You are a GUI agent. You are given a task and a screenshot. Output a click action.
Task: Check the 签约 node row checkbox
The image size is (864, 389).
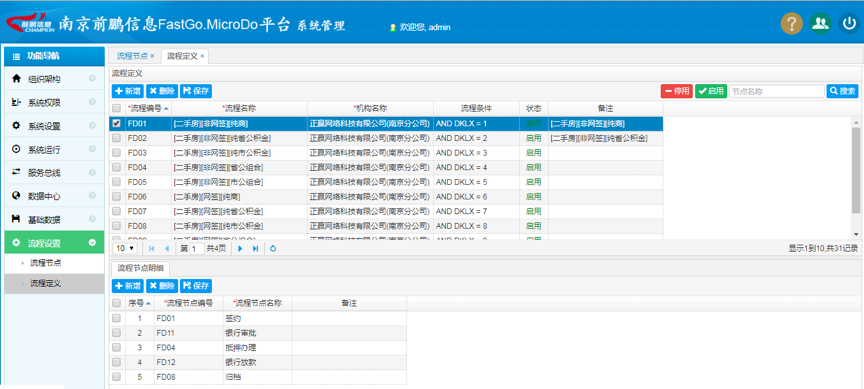(x=116, y=318)
